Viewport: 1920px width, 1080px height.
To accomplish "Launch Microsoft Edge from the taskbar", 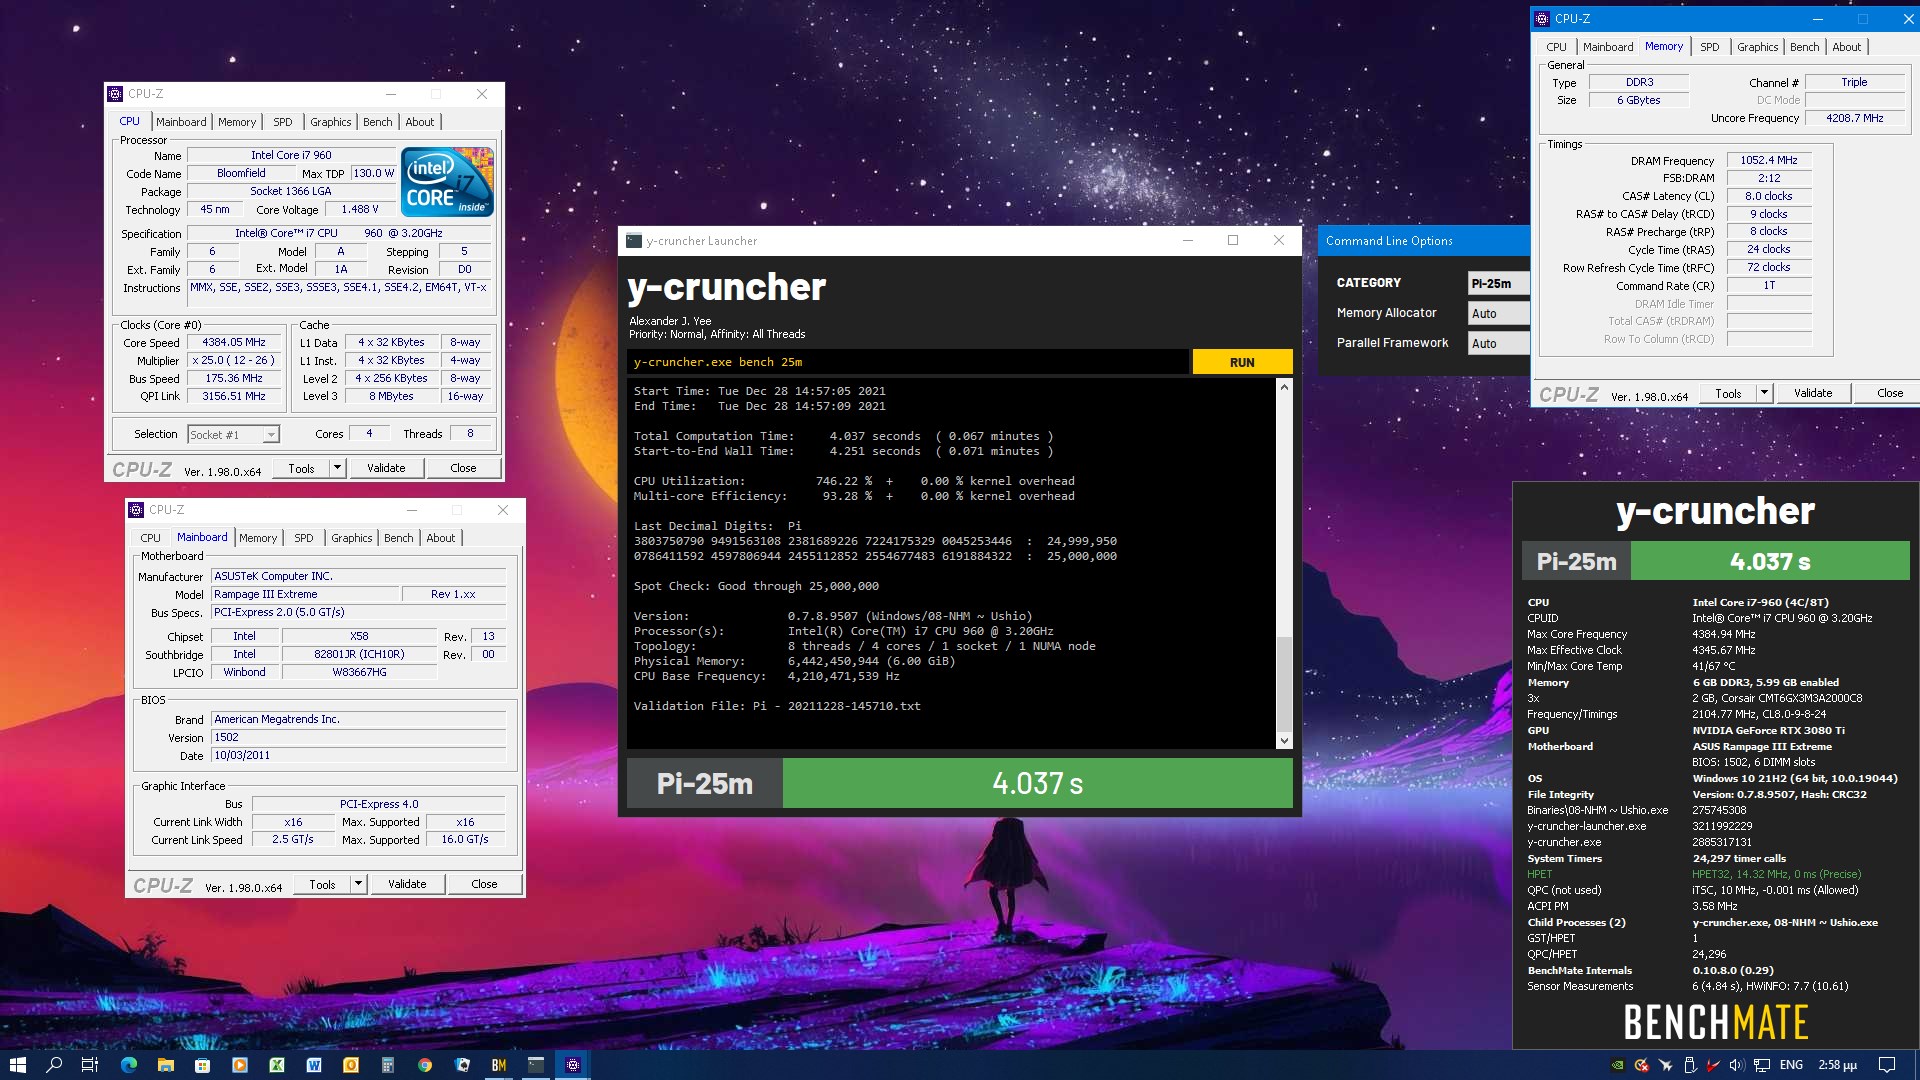I will [129, 1065].
